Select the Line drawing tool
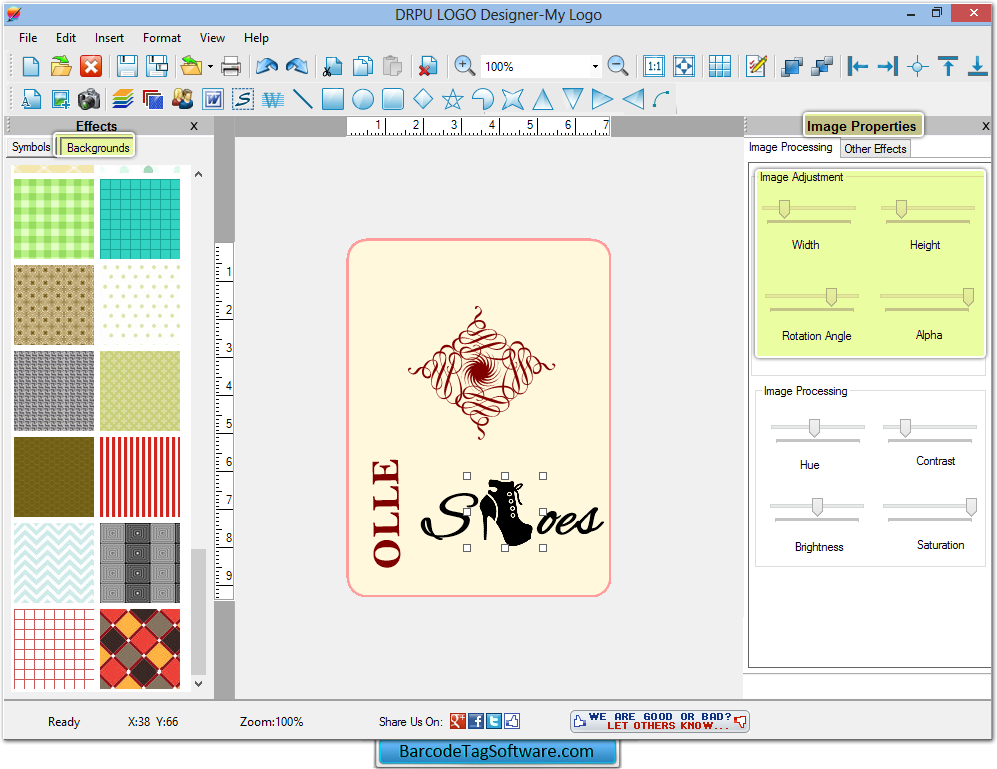 click(x=303, y=99)
